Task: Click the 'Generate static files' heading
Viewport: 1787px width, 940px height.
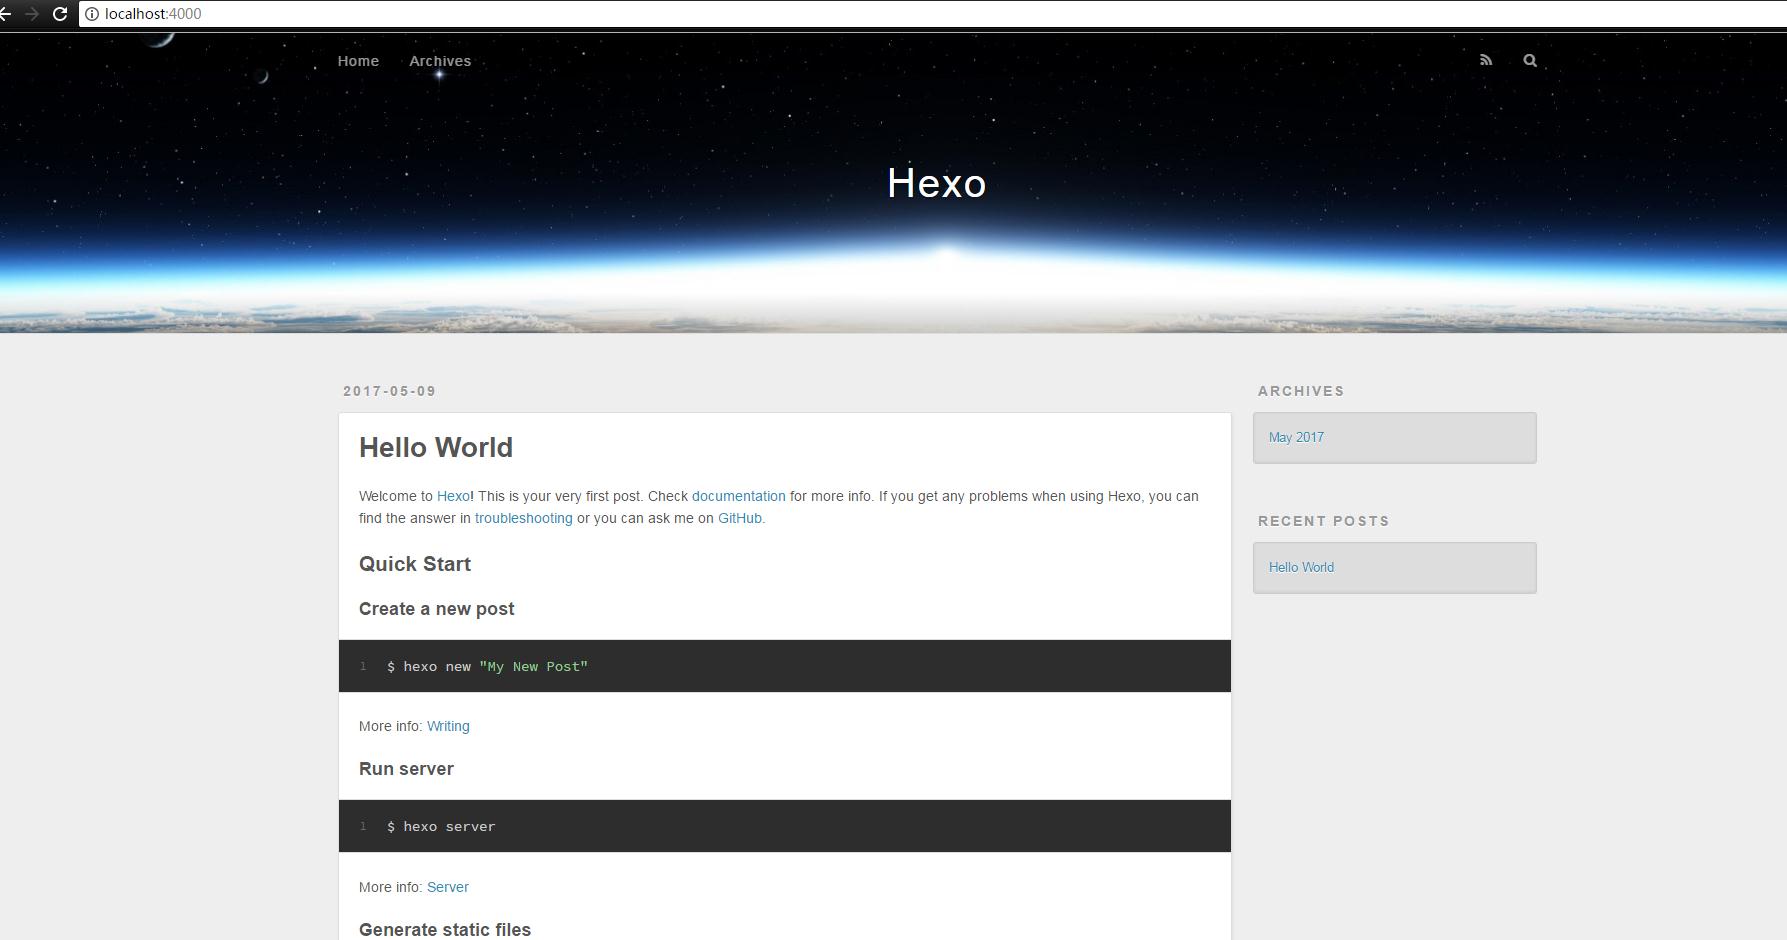Action: point(445,930)
